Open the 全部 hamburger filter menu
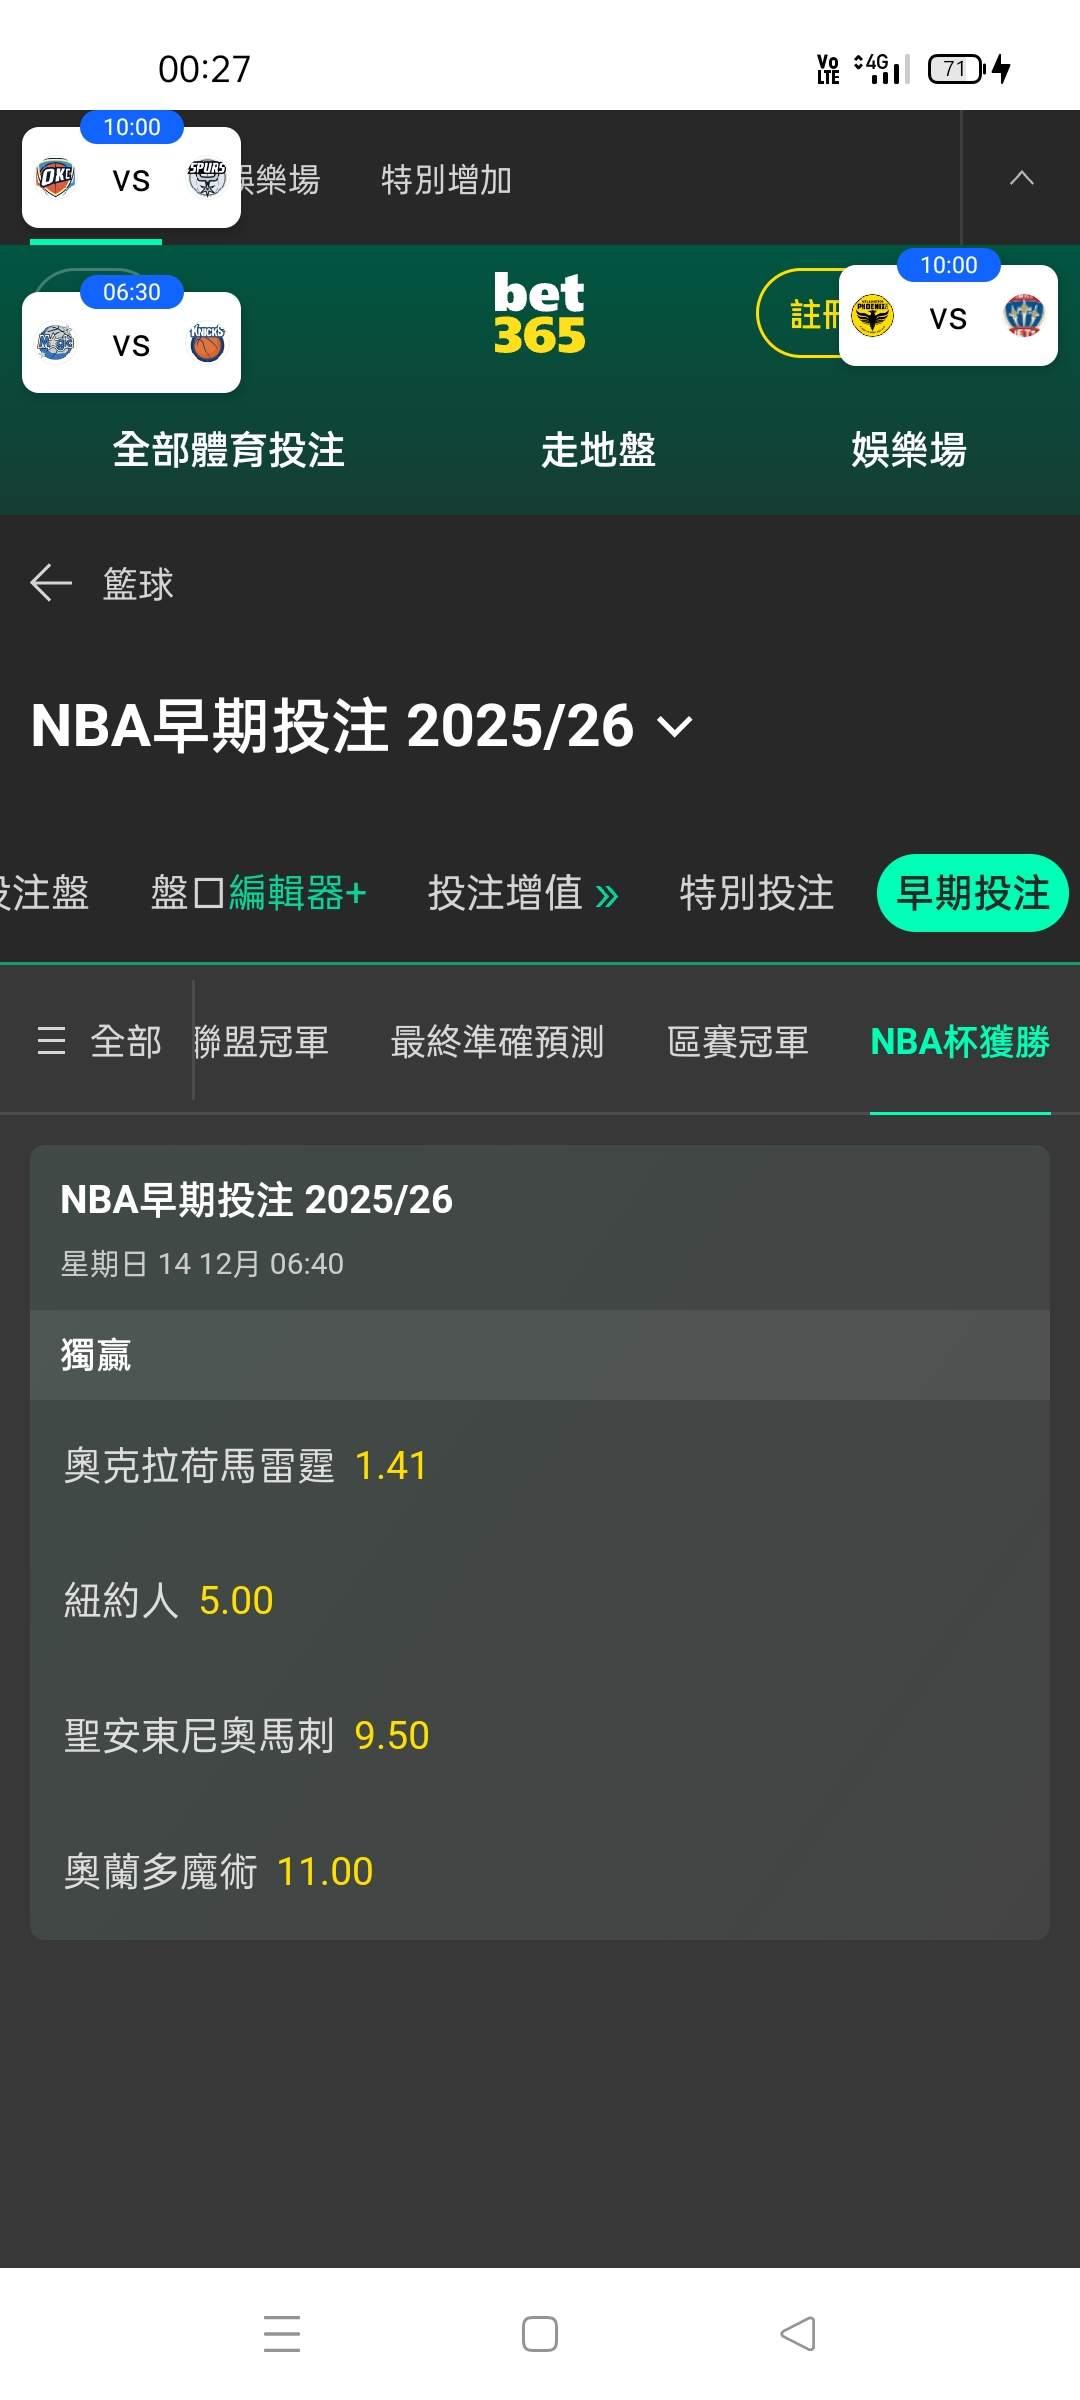 tap(98, 1042)
